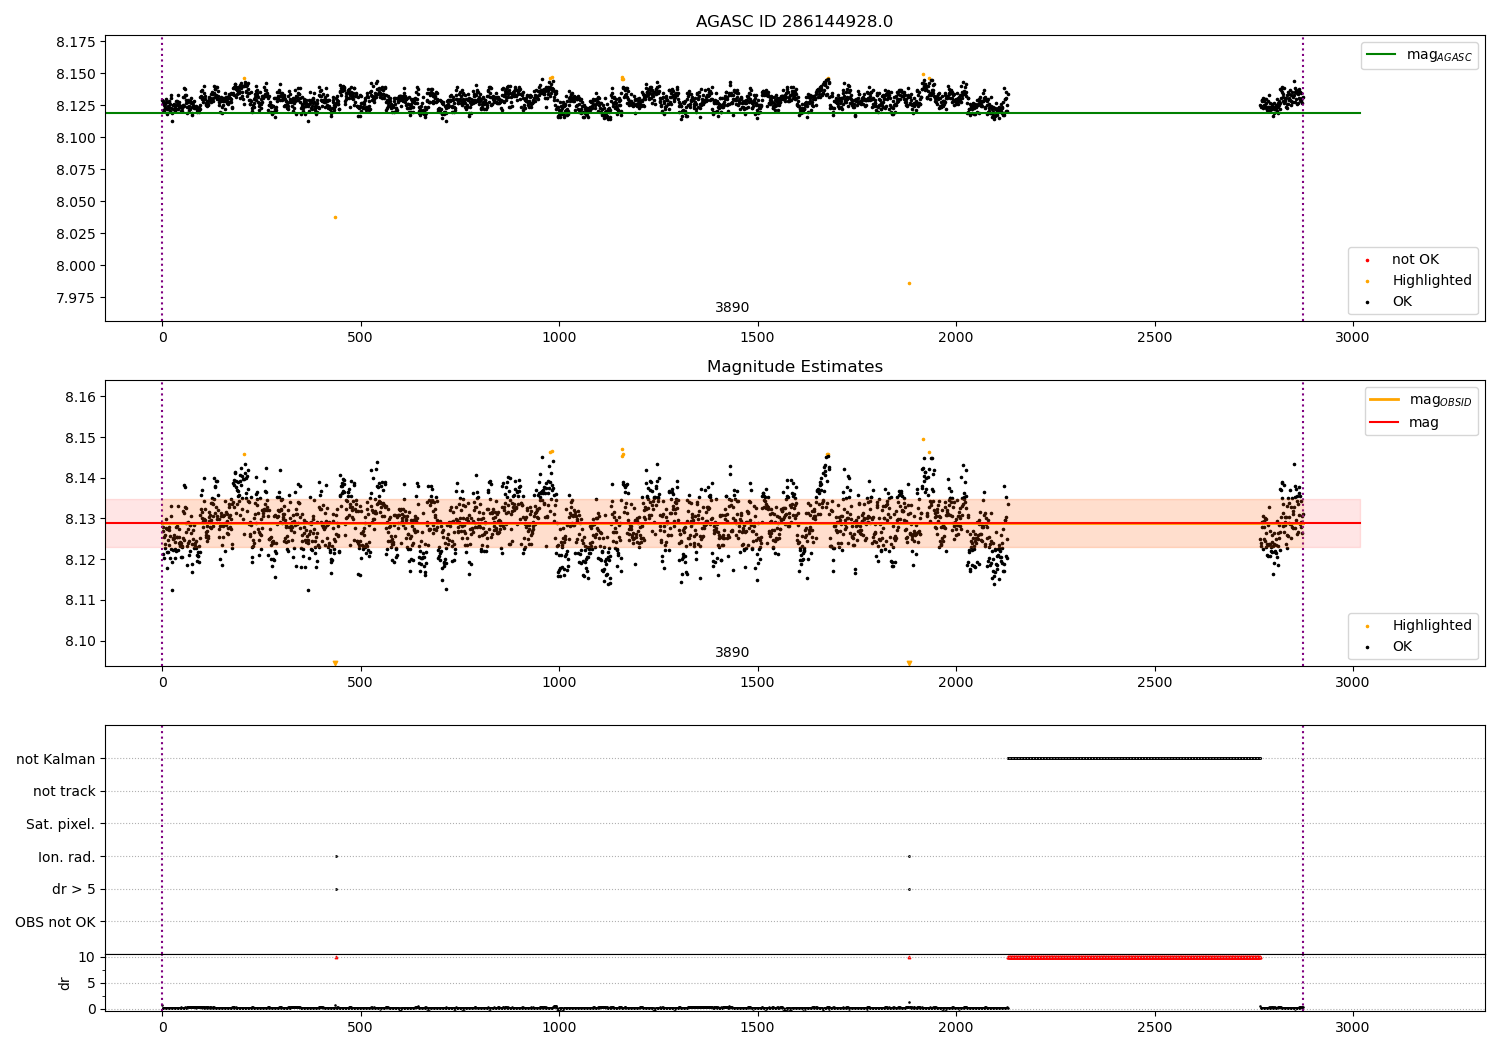The height and width of the screenshot is (1050, 1500).
Task: Click the 'Sat. pixel.' row label
Action: click(61, 825)
